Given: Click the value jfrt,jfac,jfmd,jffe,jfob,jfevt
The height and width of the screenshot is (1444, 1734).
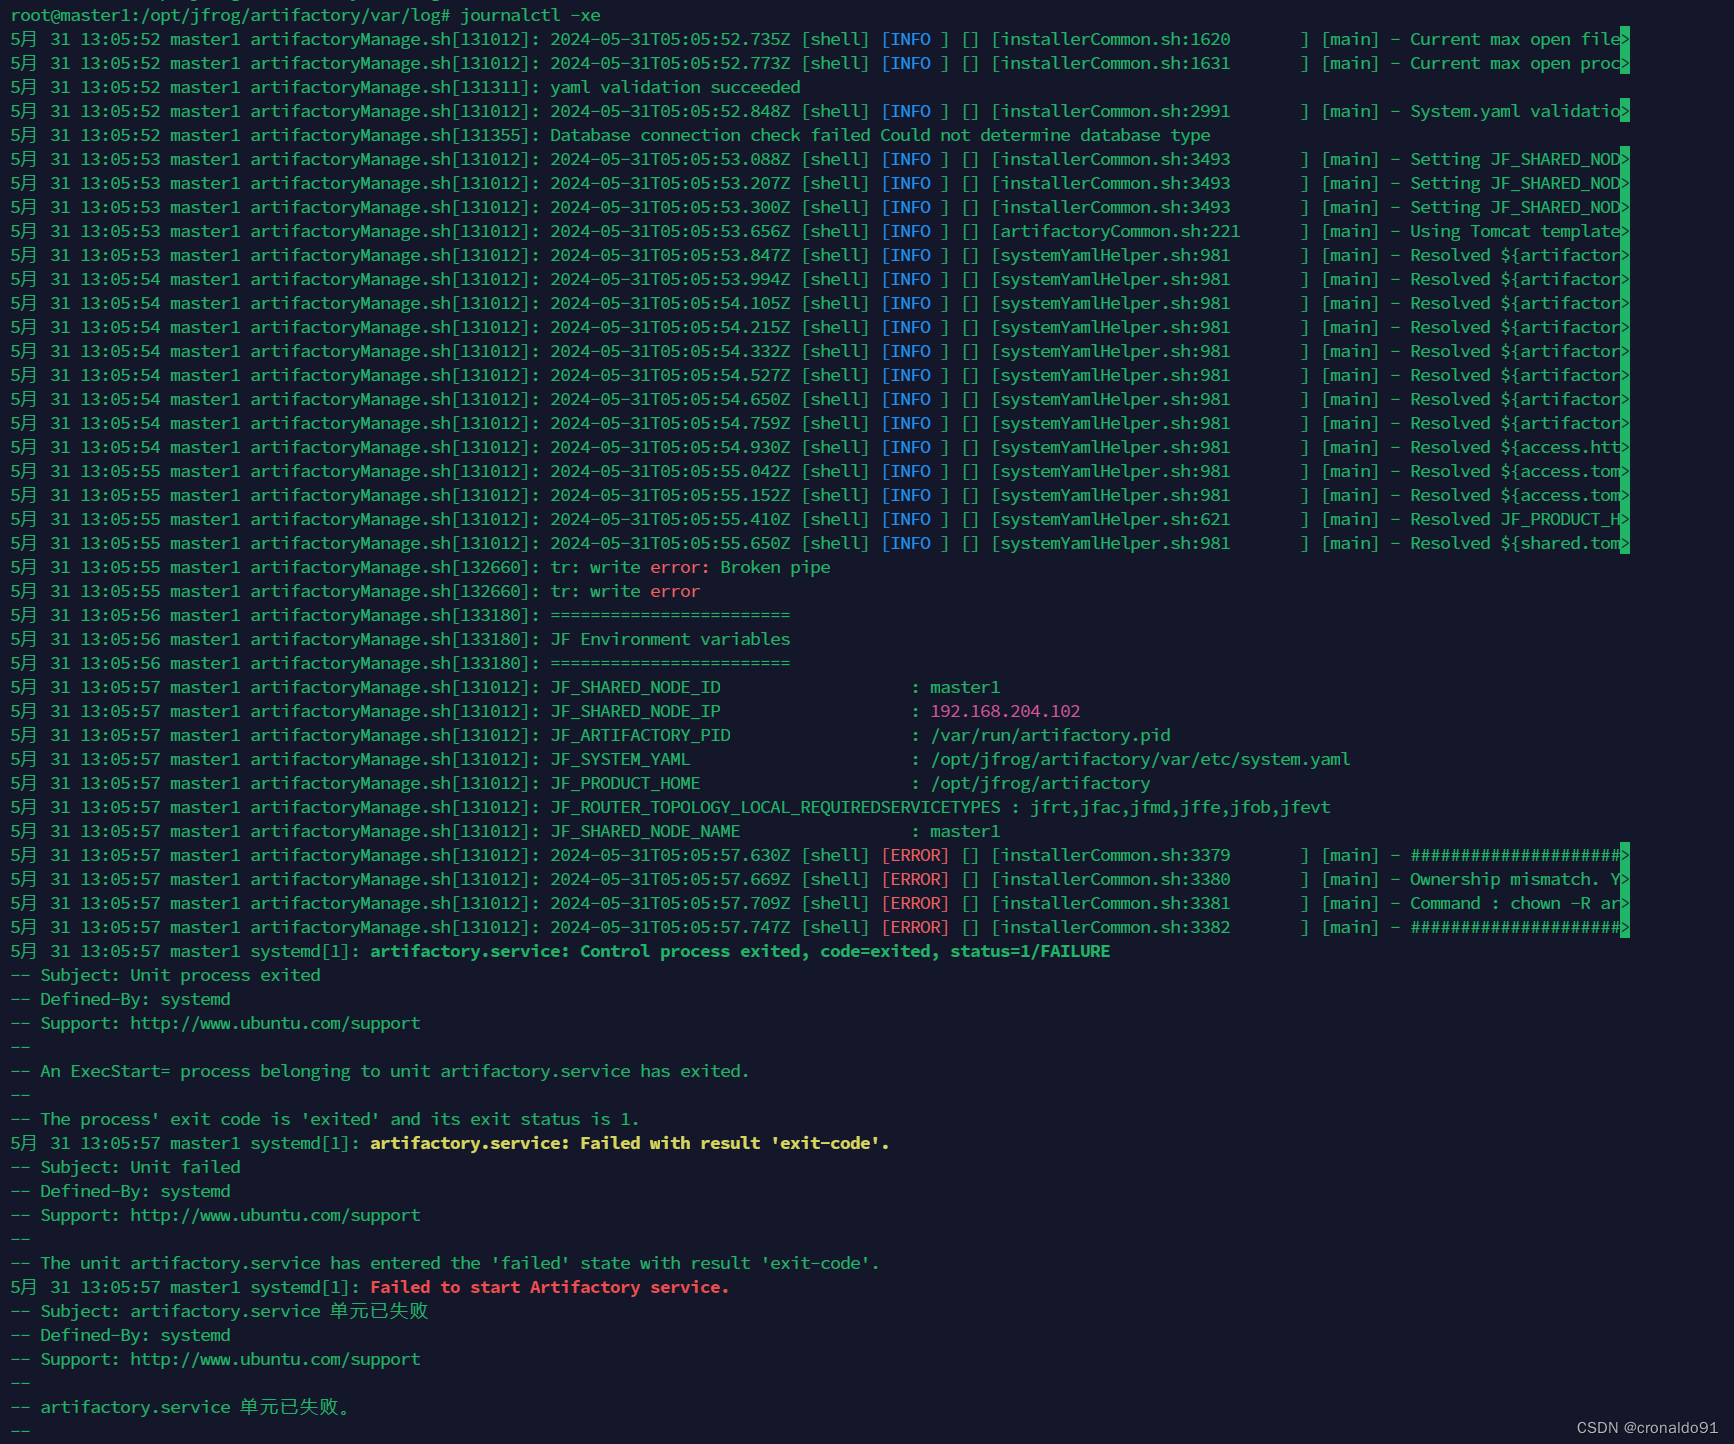Looking at the screenshot, I should pyautogui.click(x=1180, y=807).
